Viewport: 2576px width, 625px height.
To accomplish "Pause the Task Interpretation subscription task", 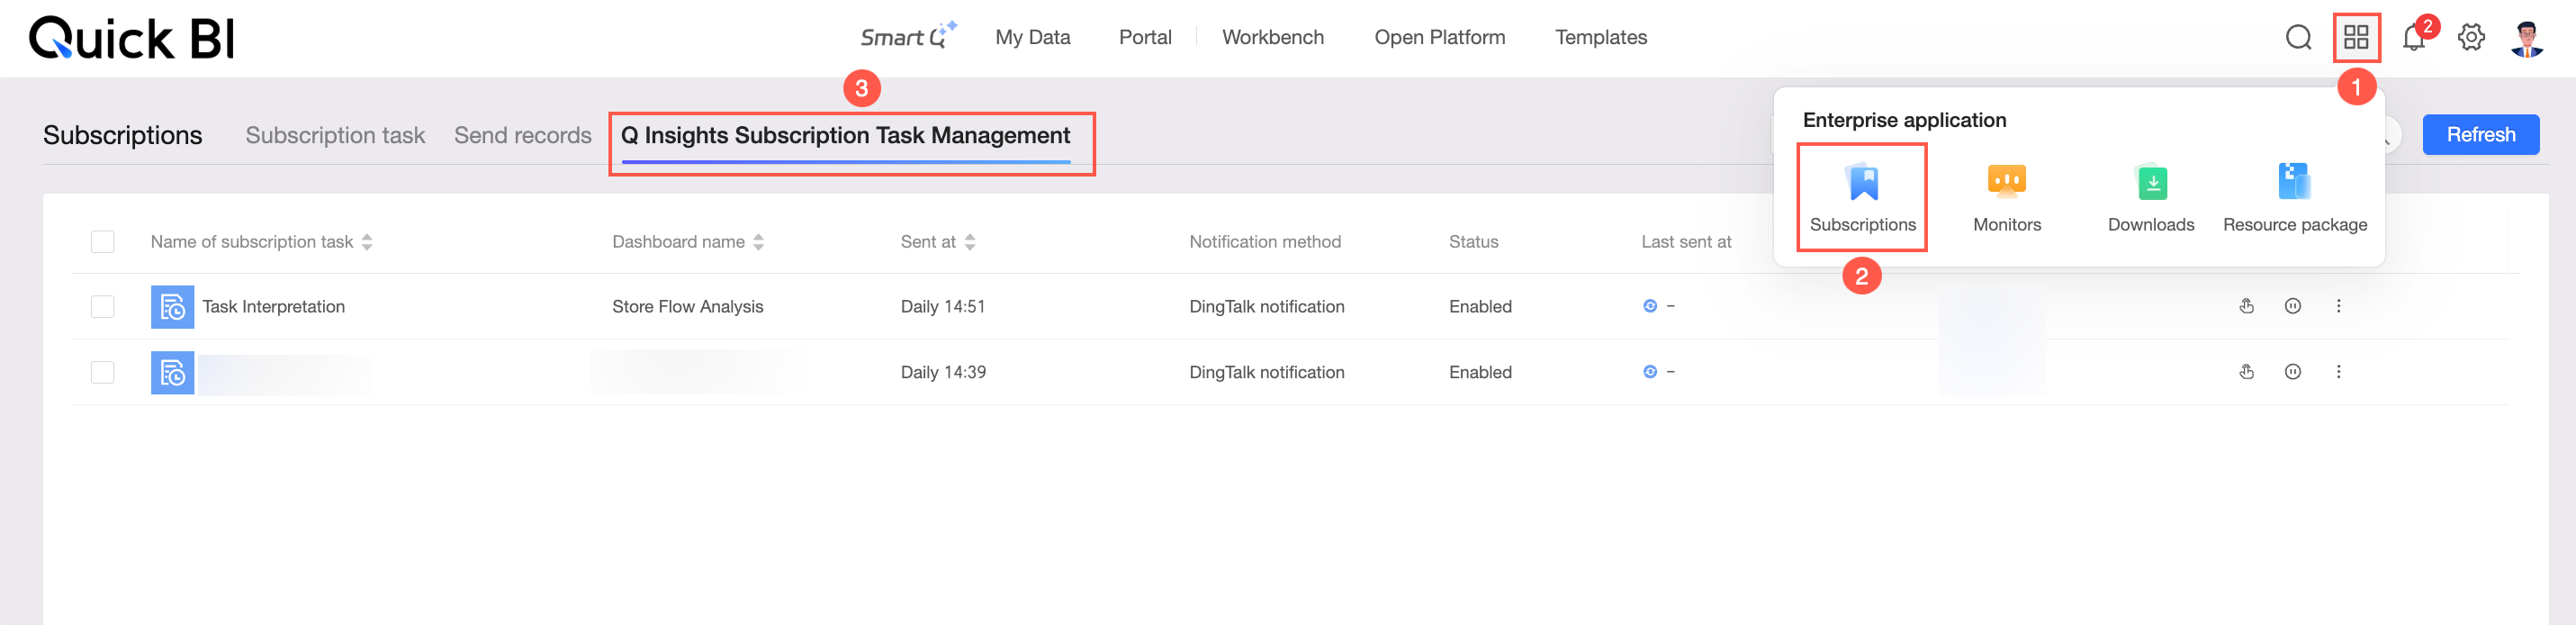I will 2292,306.
